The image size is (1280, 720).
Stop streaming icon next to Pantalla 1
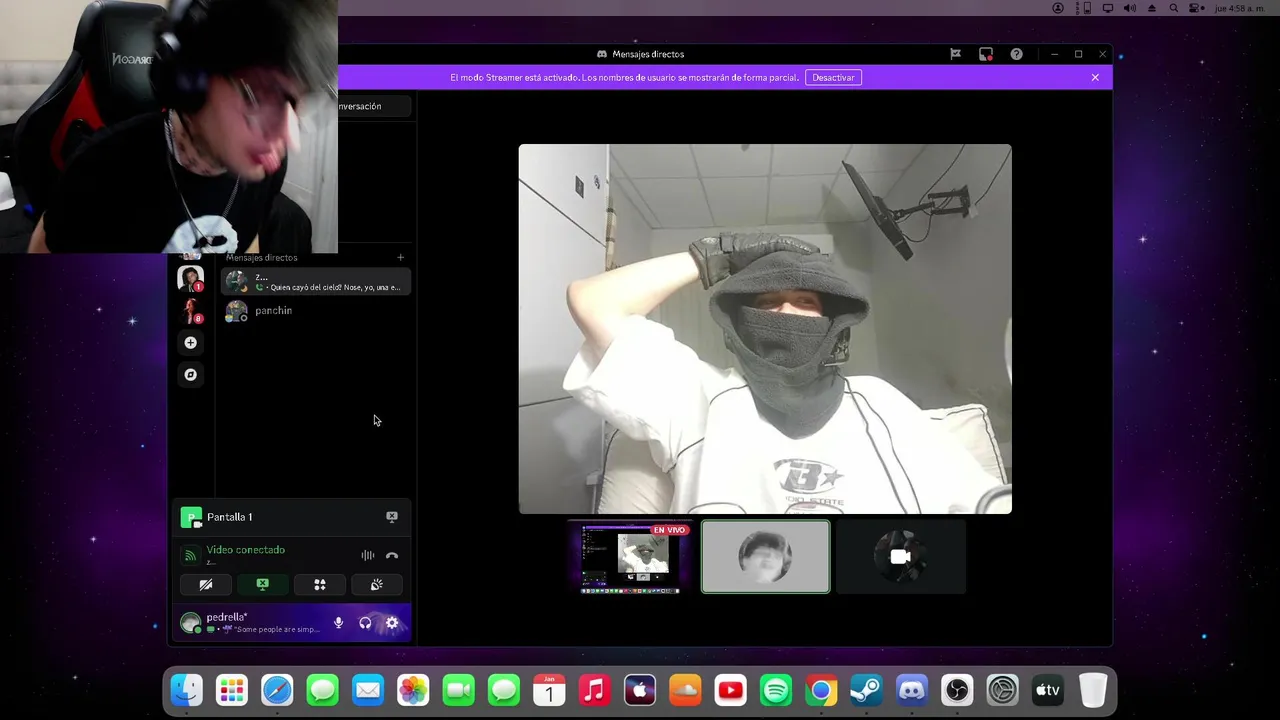tap(392, 517)
